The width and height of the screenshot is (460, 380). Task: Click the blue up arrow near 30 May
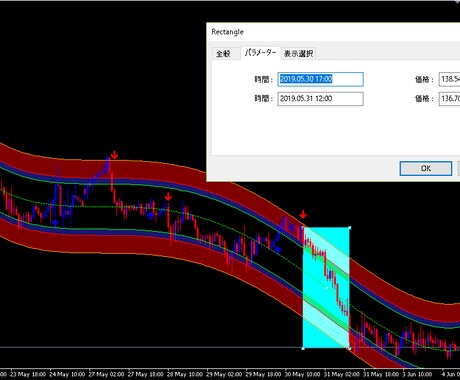277,249
